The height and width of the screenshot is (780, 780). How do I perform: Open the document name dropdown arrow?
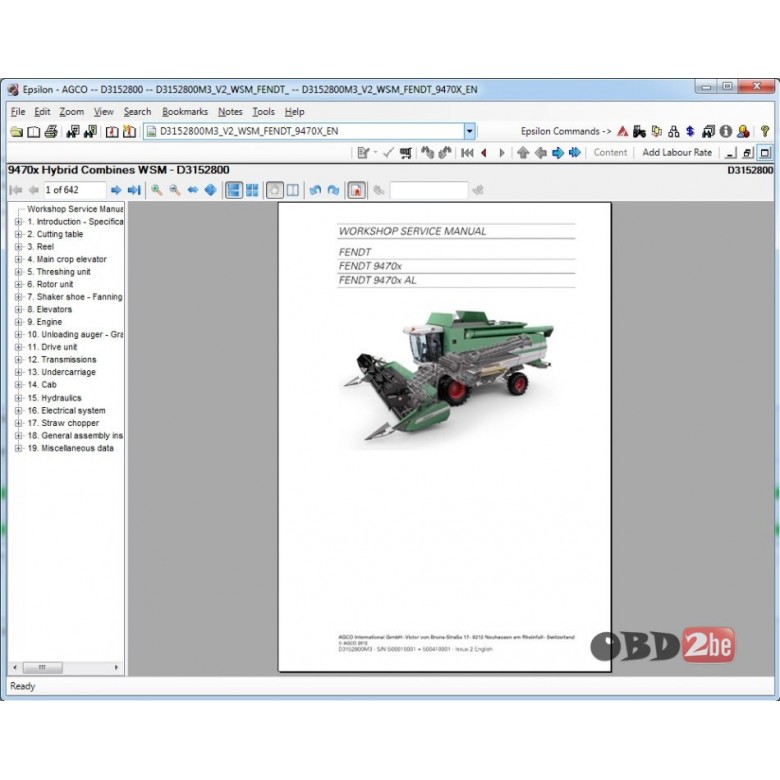(469, 131)
